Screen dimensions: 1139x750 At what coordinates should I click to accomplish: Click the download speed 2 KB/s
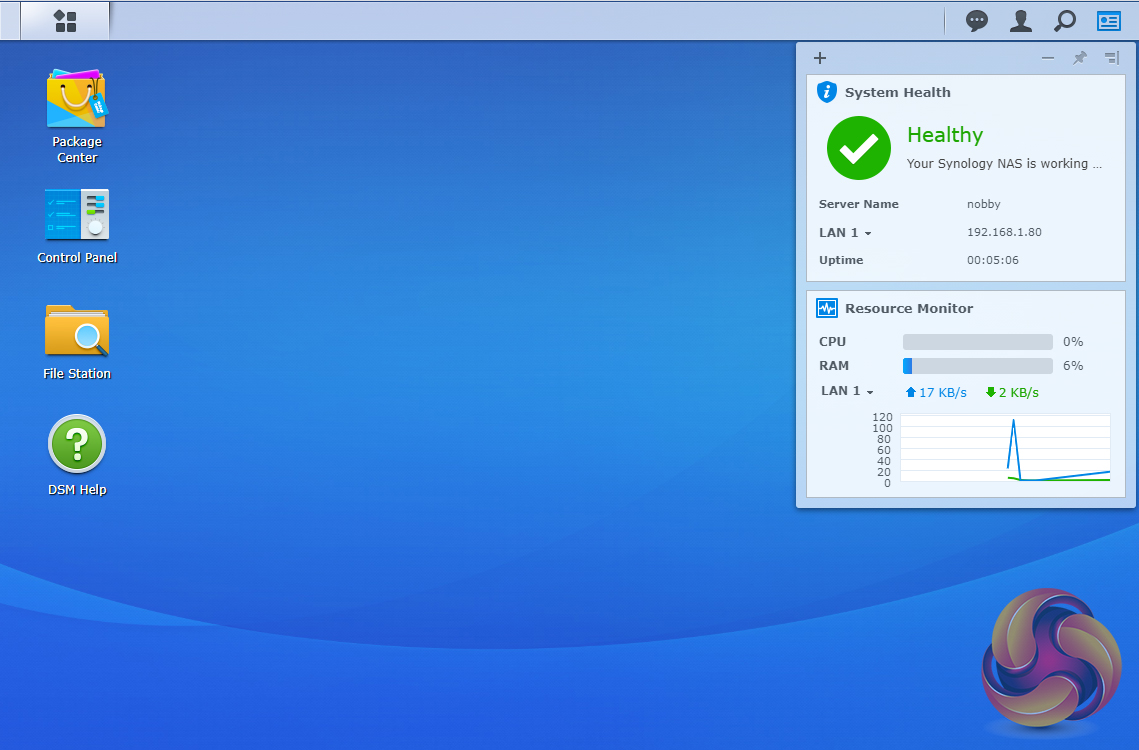(x=1012, y=392)
